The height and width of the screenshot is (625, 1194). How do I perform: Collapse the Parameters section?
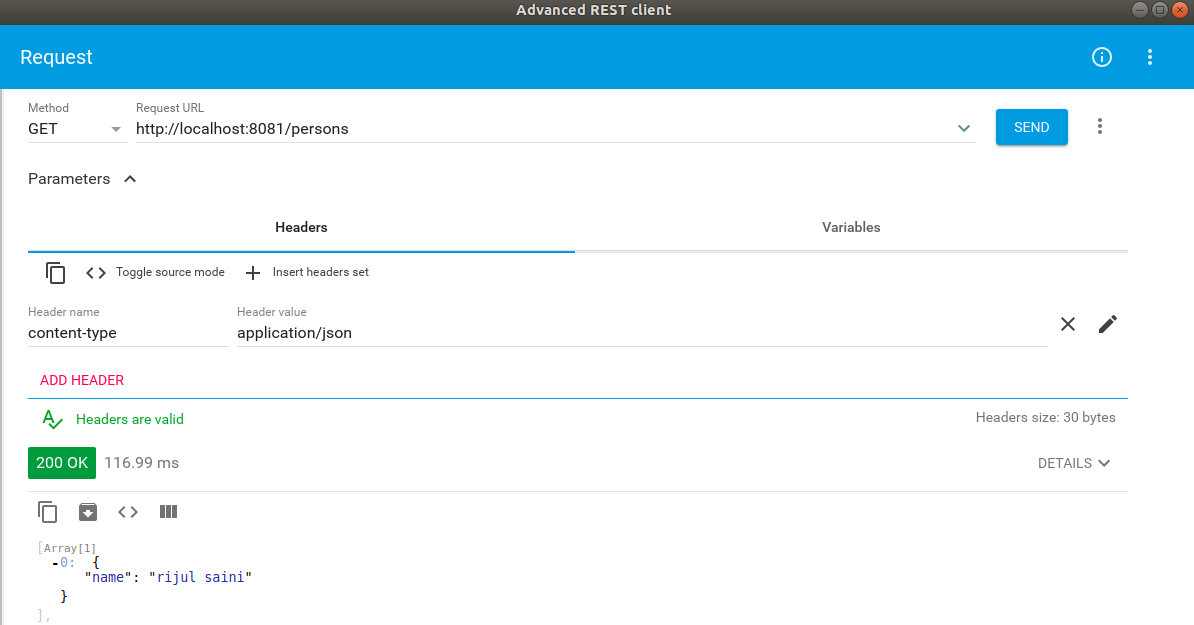point(129,179)
